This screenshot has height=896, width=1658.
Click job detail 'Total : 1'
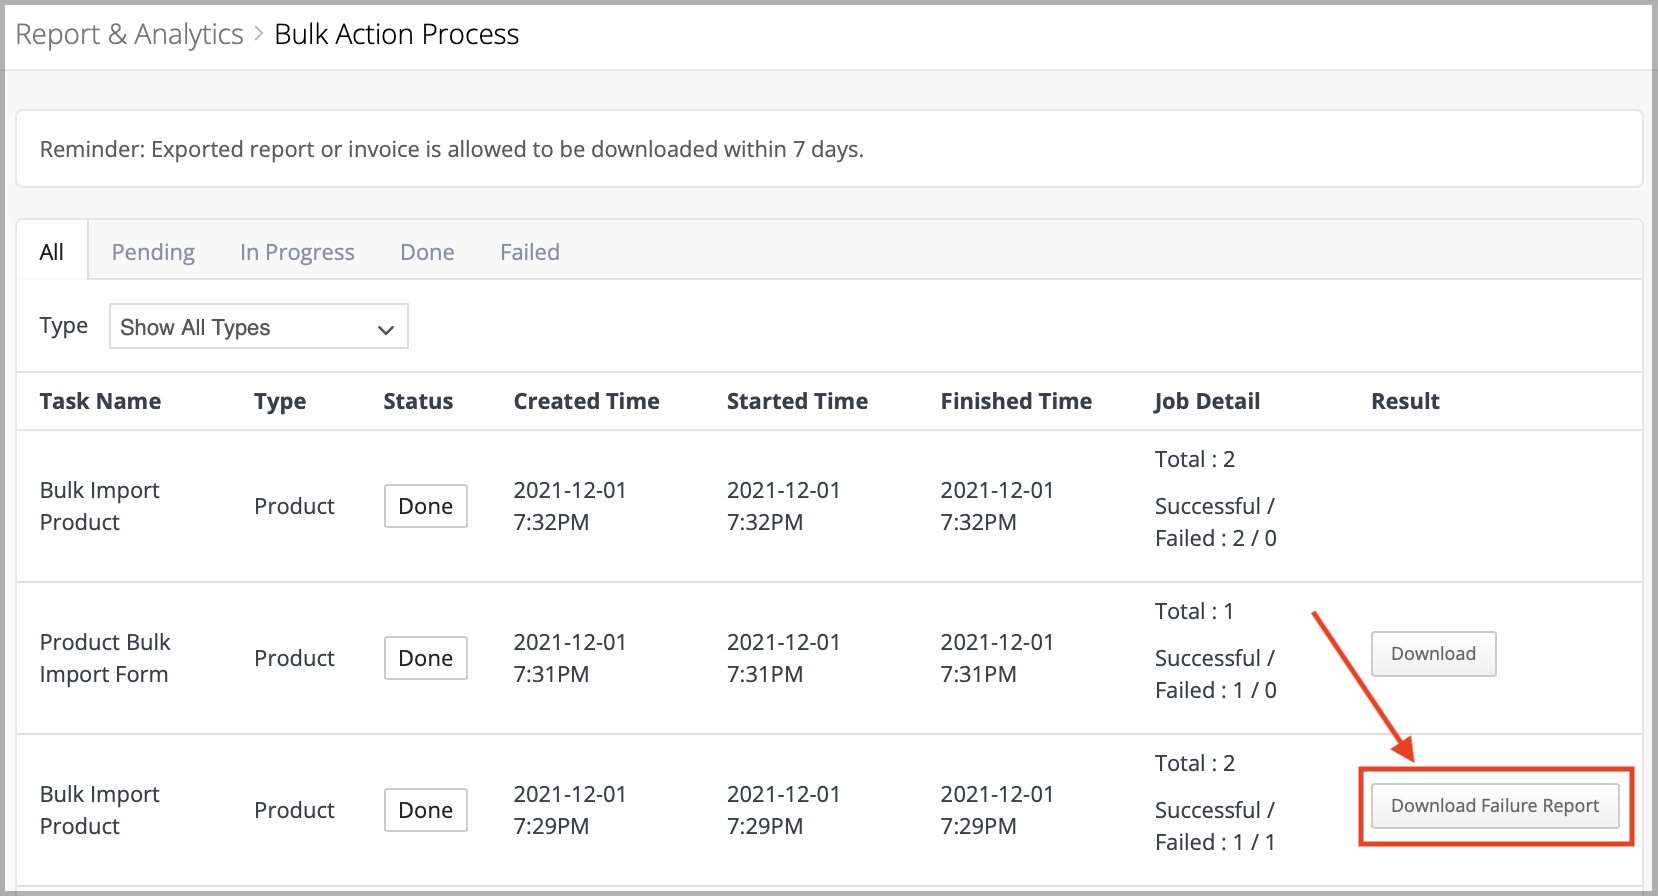point(1194,611)
